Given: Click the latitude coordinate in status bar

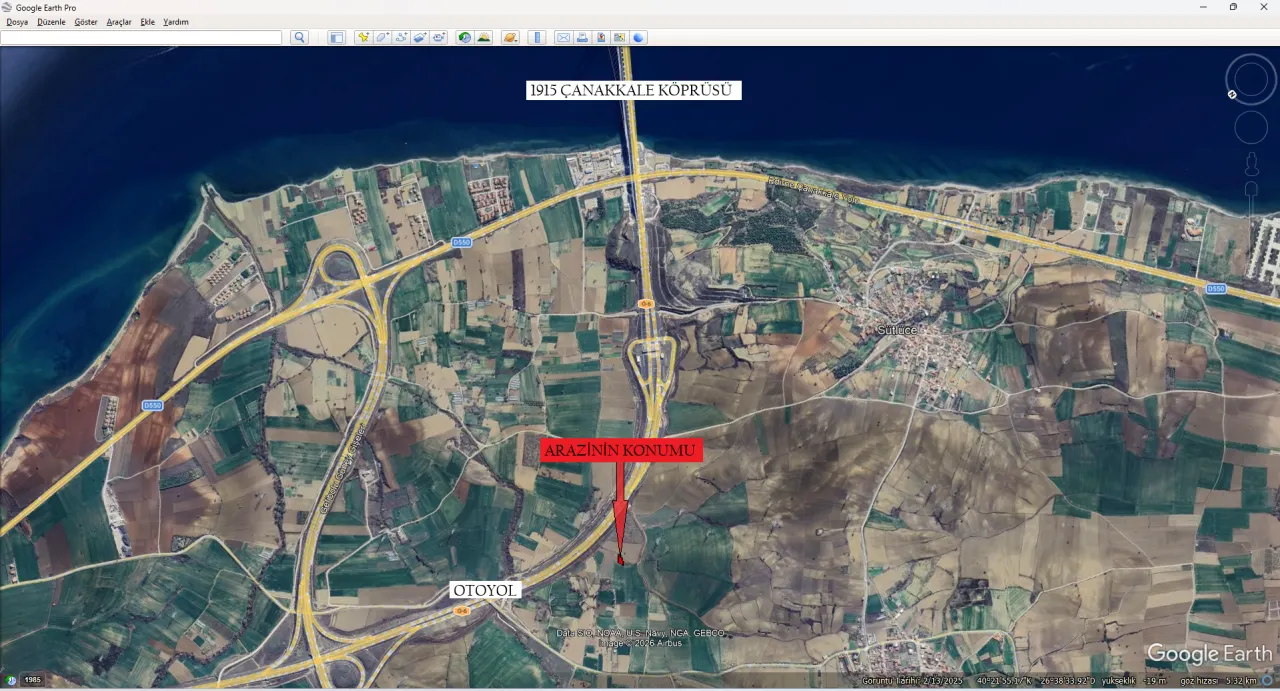Looking at the screenshot, I should coord(1005,681).
